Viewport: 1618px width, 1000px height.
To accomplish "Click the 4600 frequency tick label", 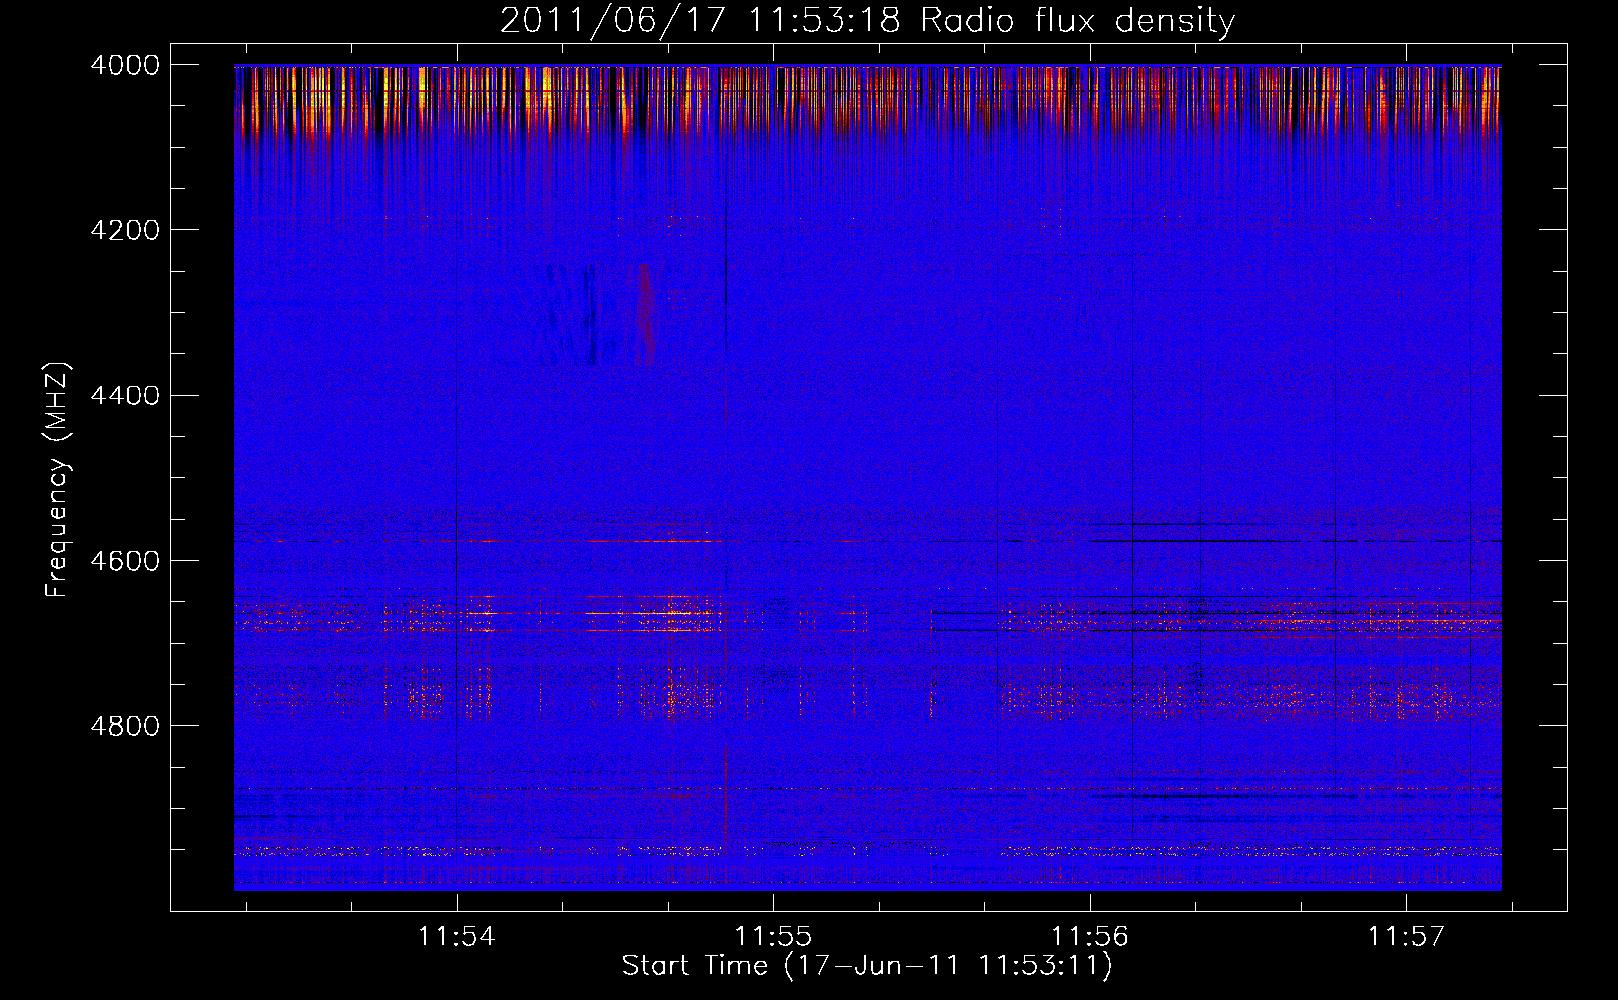I will click(x=124, y=561).
